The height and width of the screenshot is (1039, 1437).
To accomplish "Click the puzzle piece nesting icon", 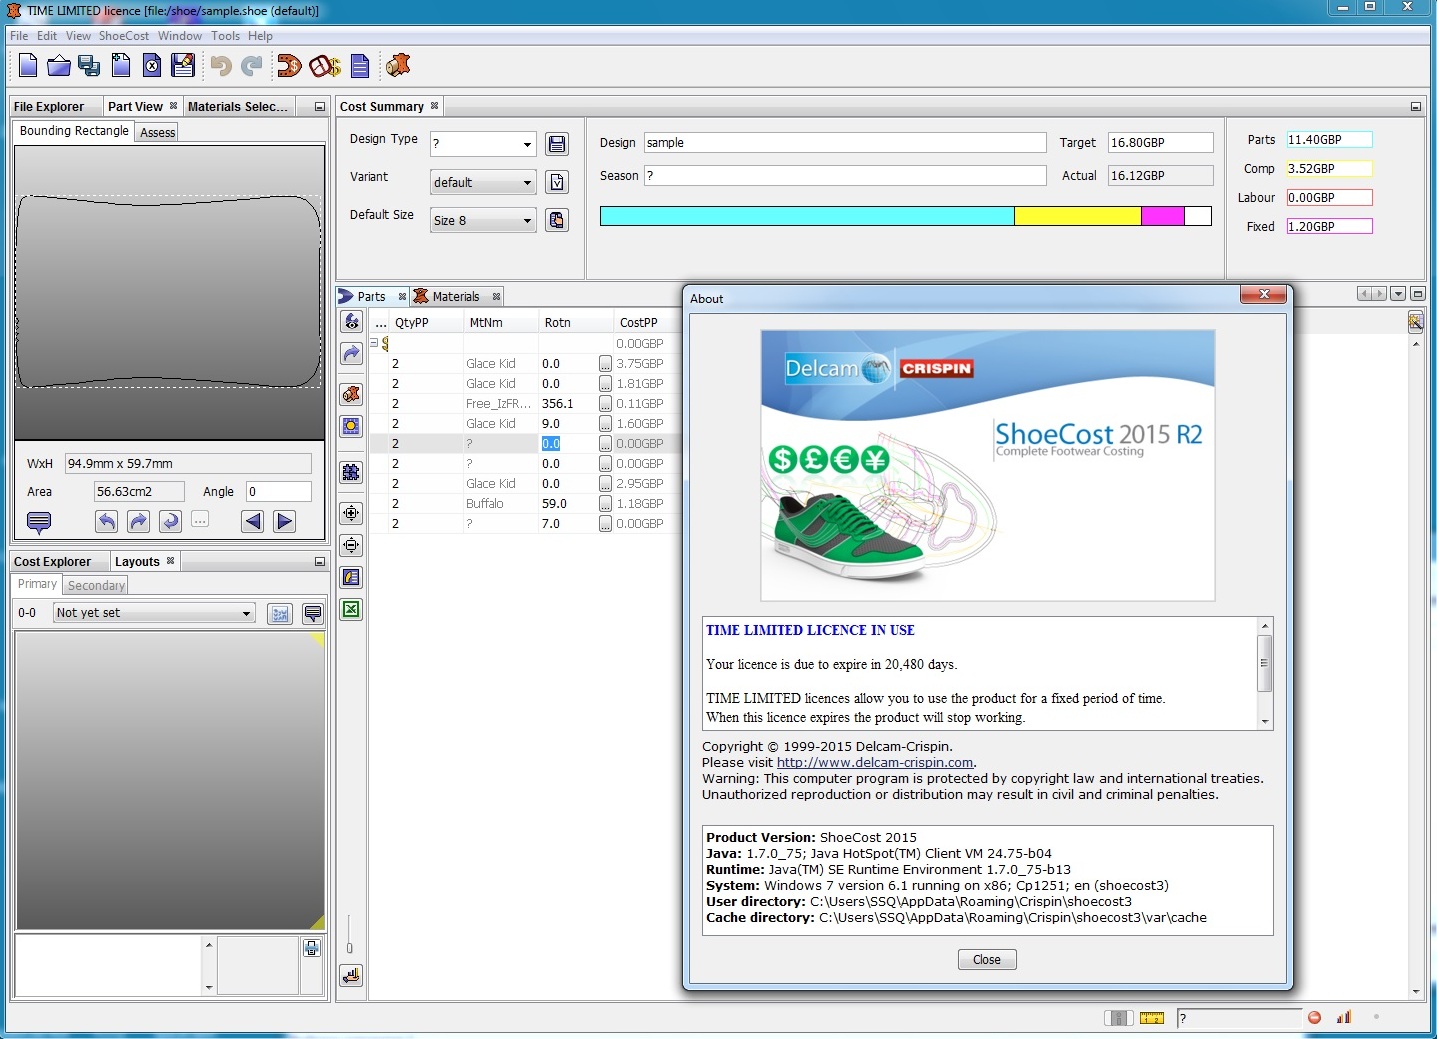I will coord(351,472).
